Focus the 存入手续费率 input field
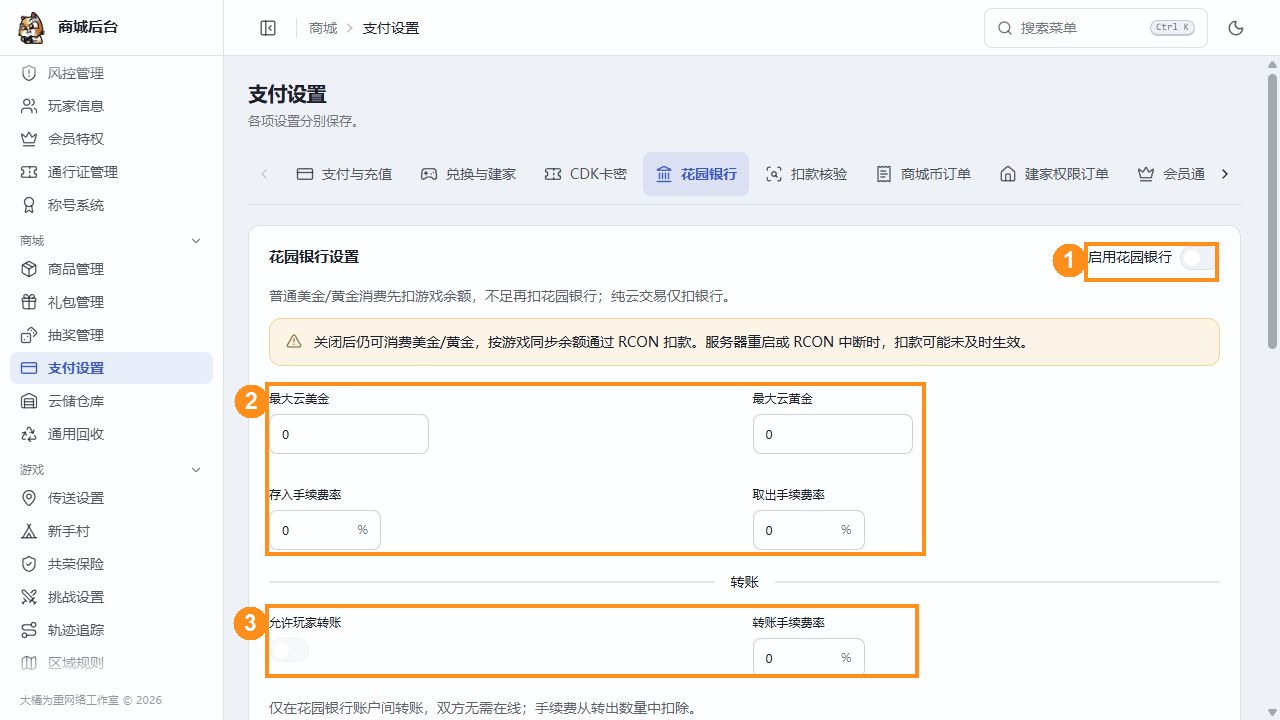The width and height of the screenshot is (1280, 720). click(325, 530)
